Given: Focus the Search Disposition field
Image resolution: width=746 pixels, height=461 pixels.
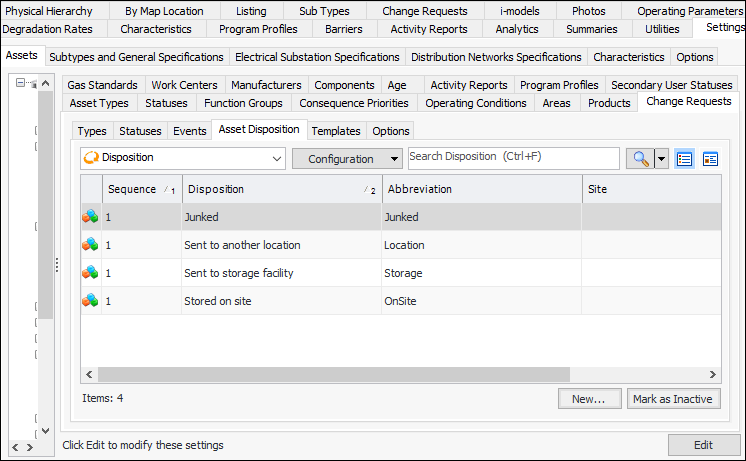Looking at the screenshot, I should point(513,158).
